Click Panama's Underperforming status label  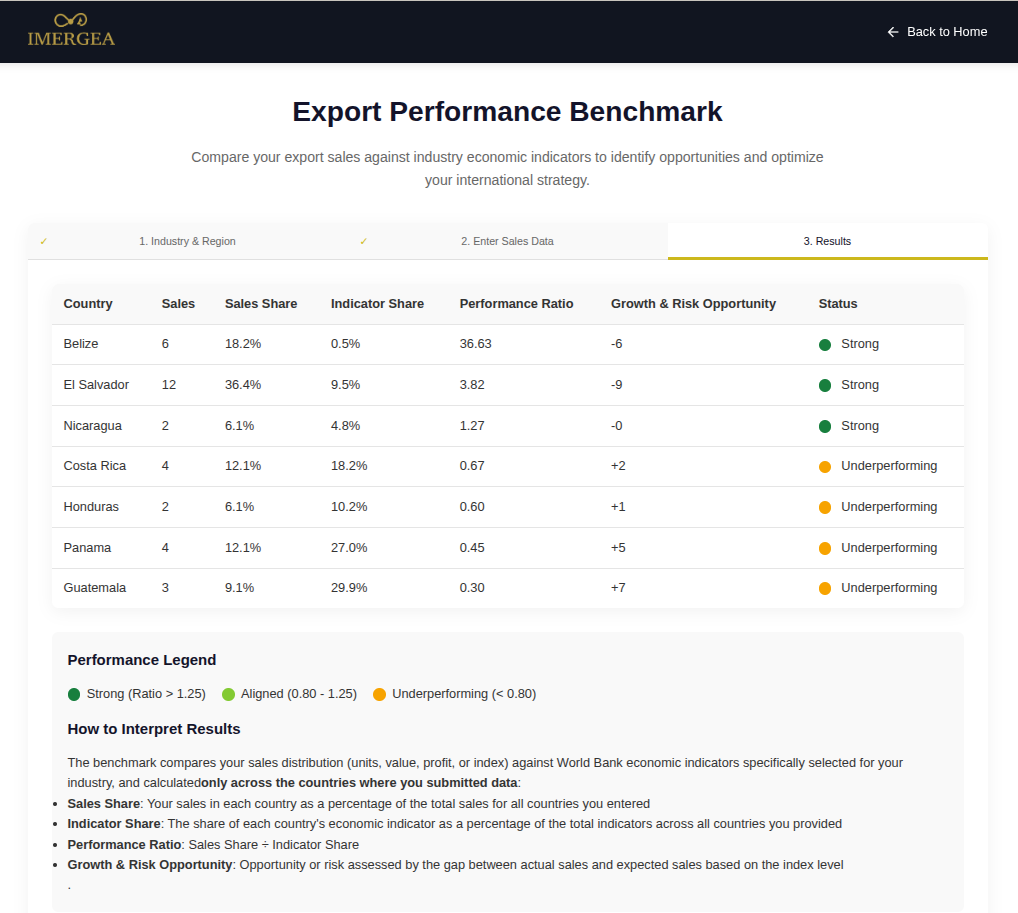[889, 547]
